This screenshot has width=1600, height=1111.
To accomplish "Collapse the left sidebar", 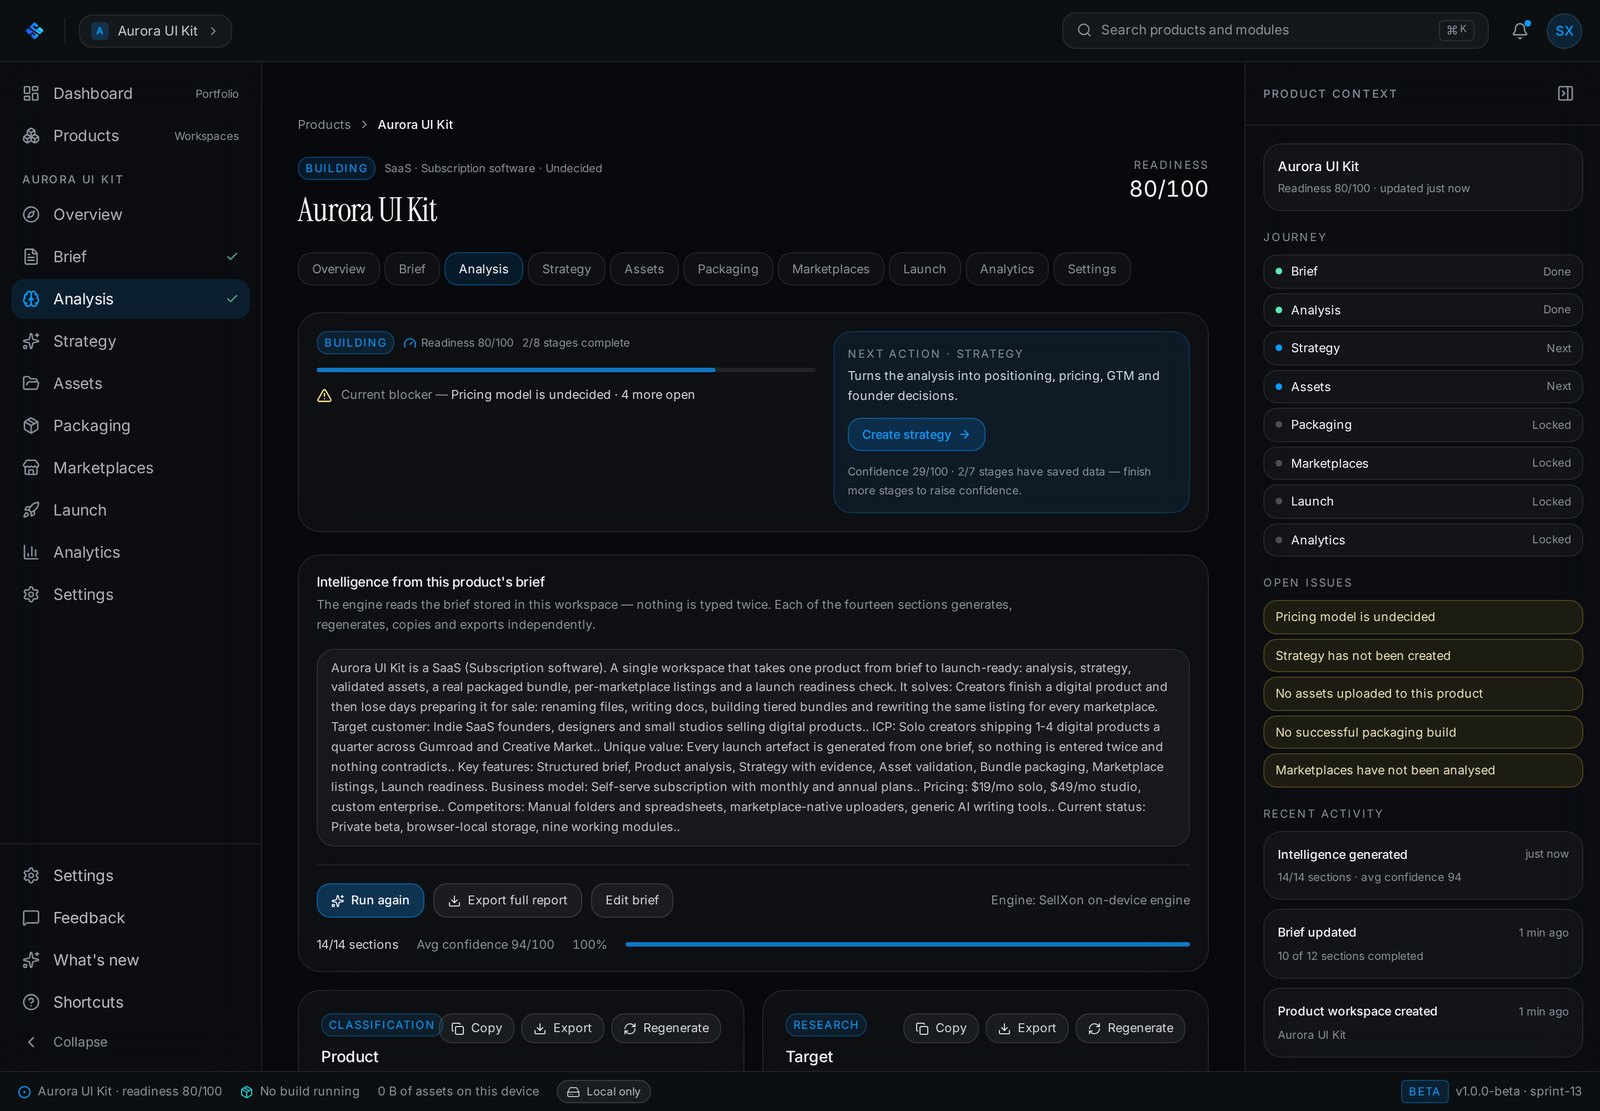I will point(131,1042).
